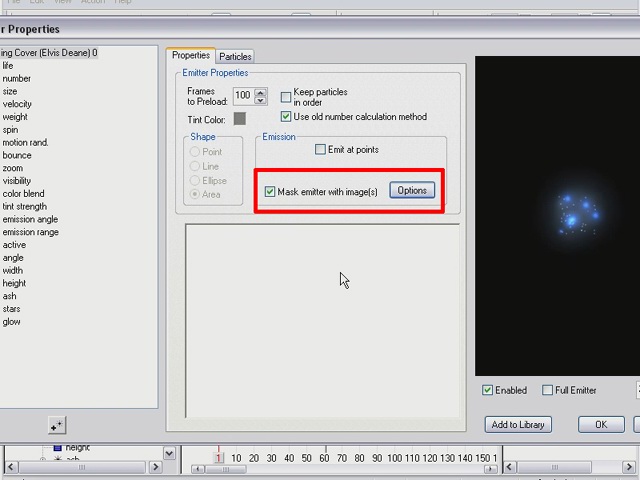Select emission angle in the property list
640x480 pixels.
tap(30, 219)
